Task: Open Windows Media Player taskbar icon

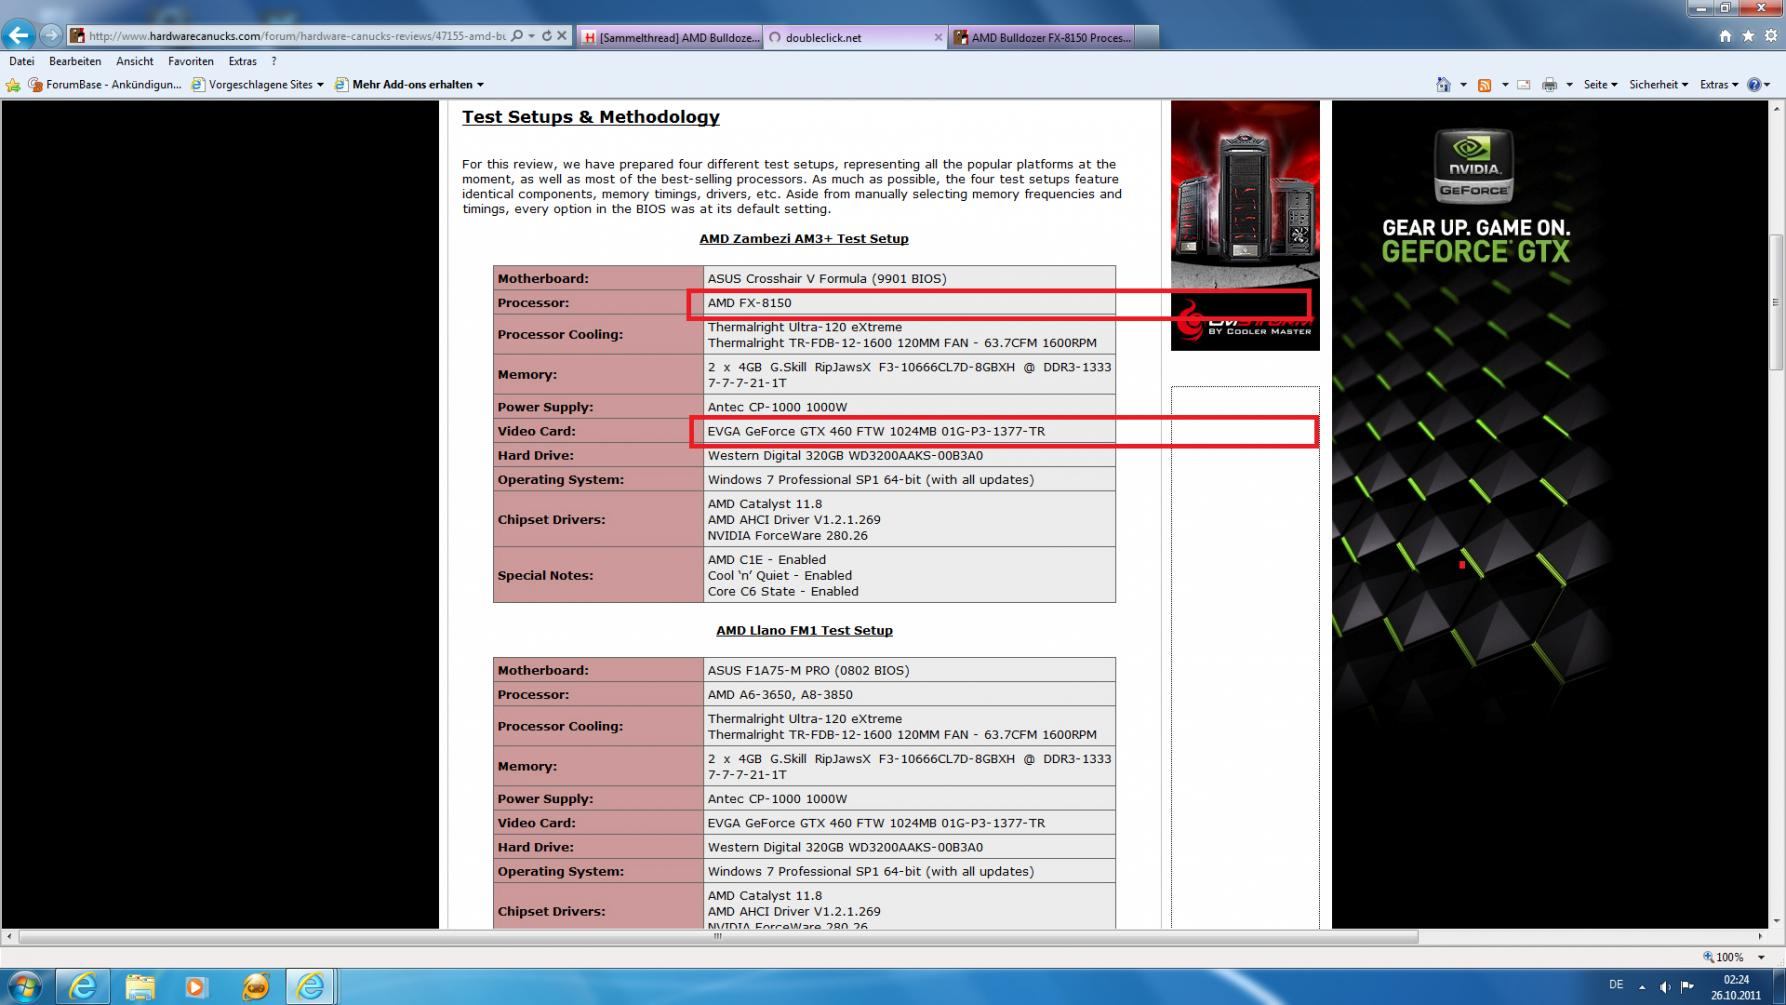Action: pos(196,987)
